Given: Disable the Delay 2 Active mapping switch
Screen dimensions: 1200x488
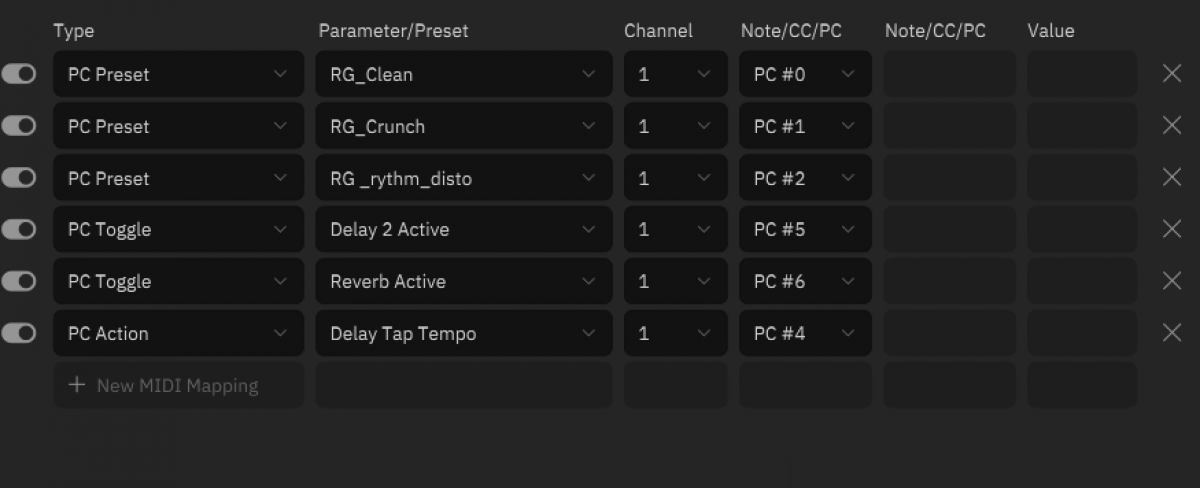Looking at the screenshot, I should [x=19, y=229].
